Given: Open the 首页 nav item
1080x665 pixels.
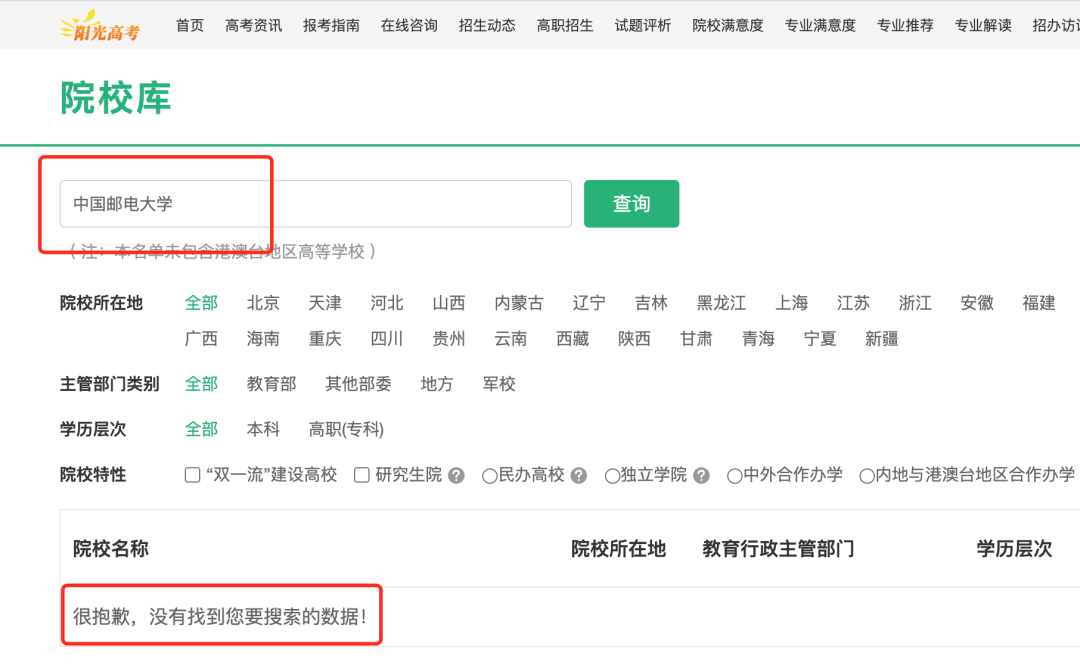Looking at the screenshot, I should click(189, 25).
